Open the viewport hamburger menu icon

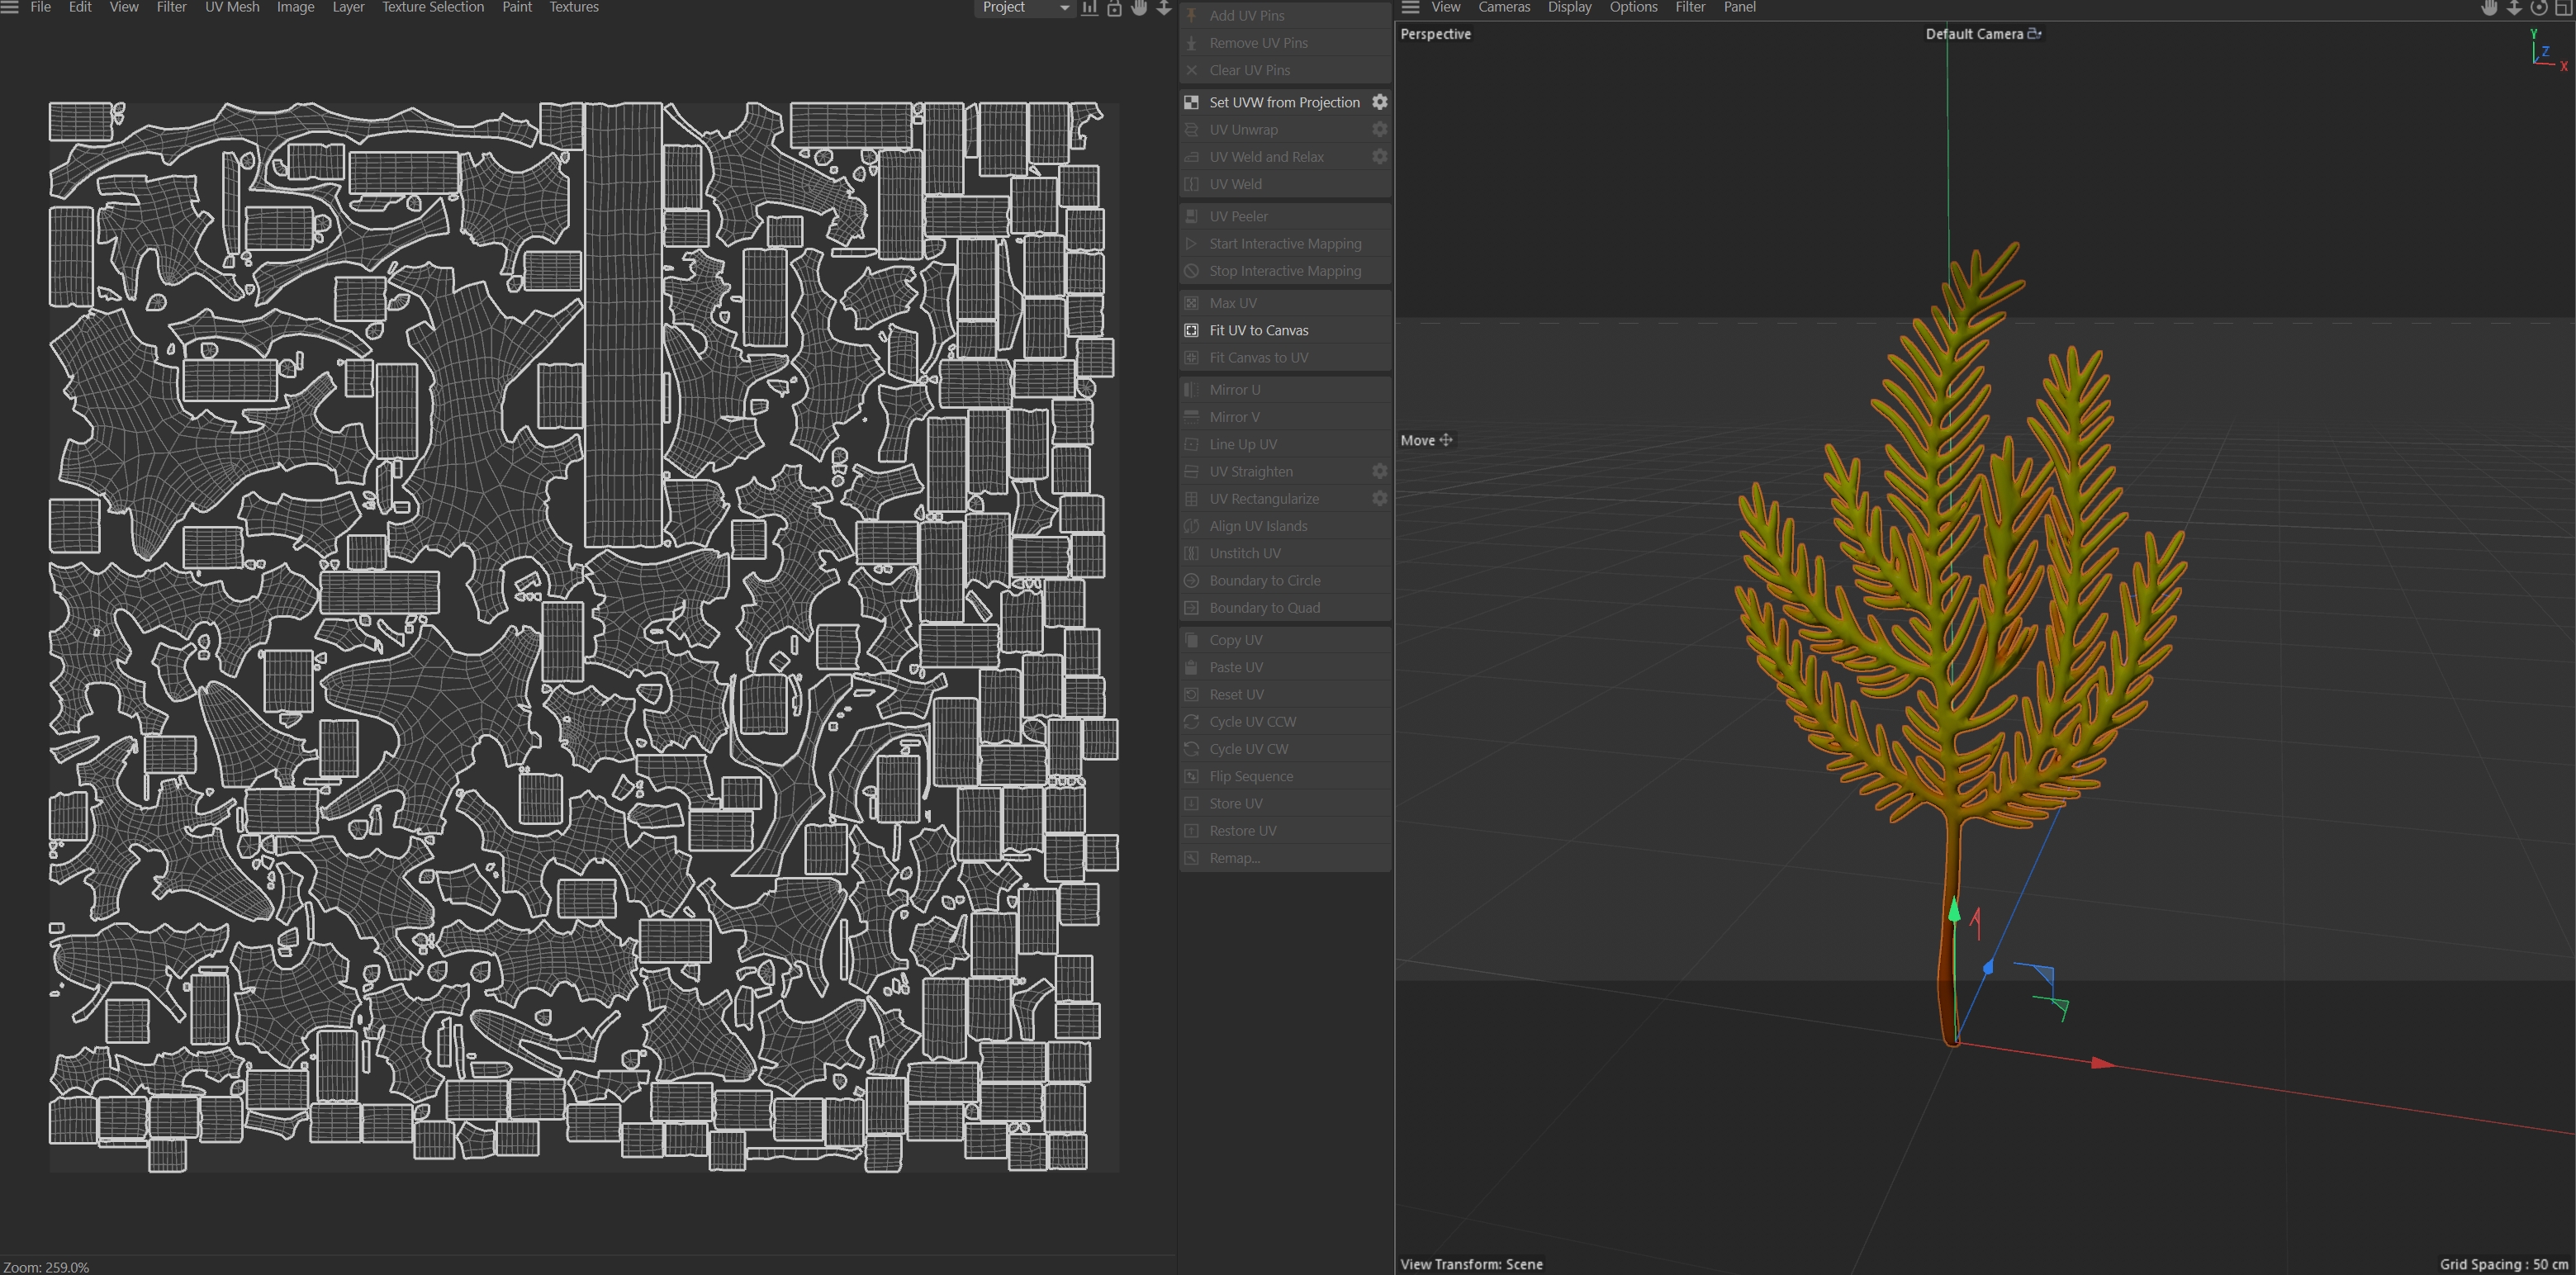(1410, 7)
